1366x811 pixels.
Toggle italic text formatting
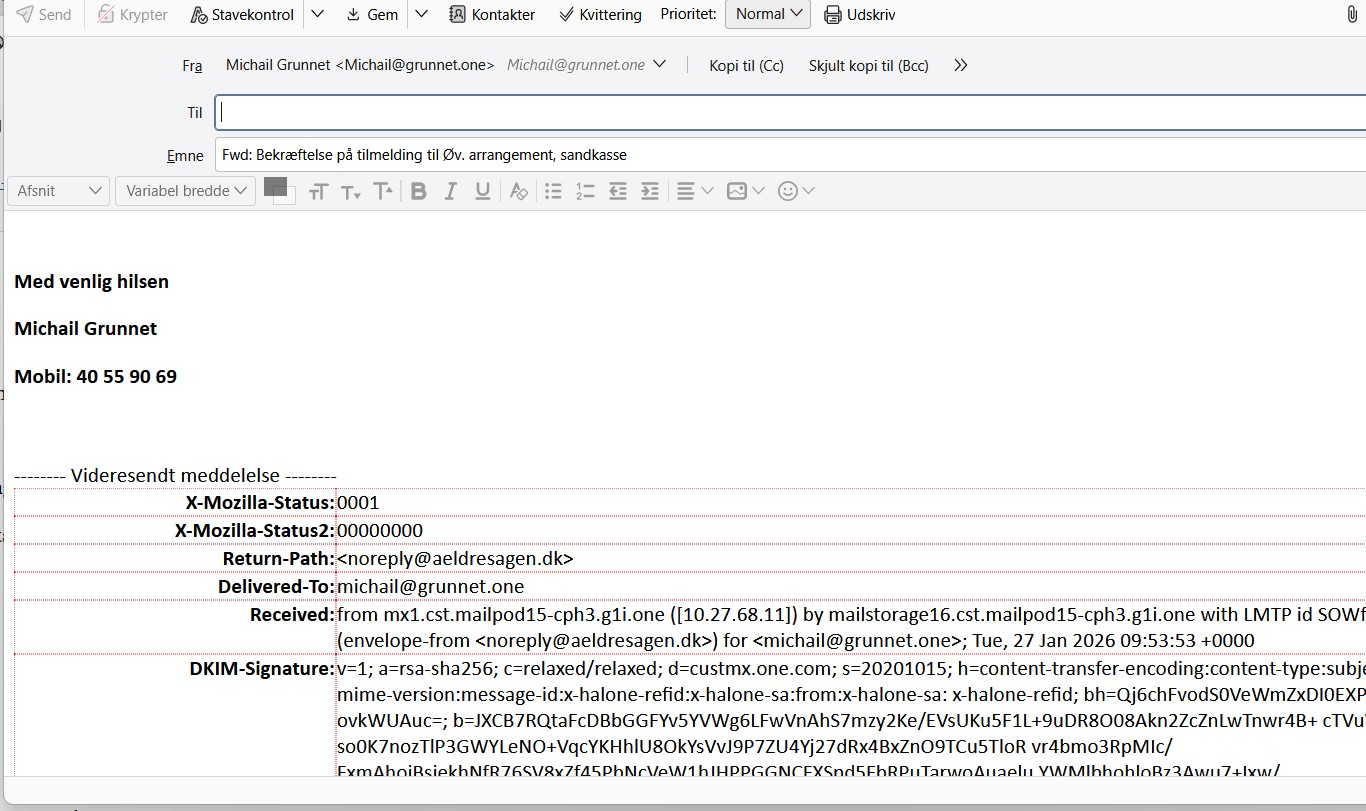(x=450, y=191)
